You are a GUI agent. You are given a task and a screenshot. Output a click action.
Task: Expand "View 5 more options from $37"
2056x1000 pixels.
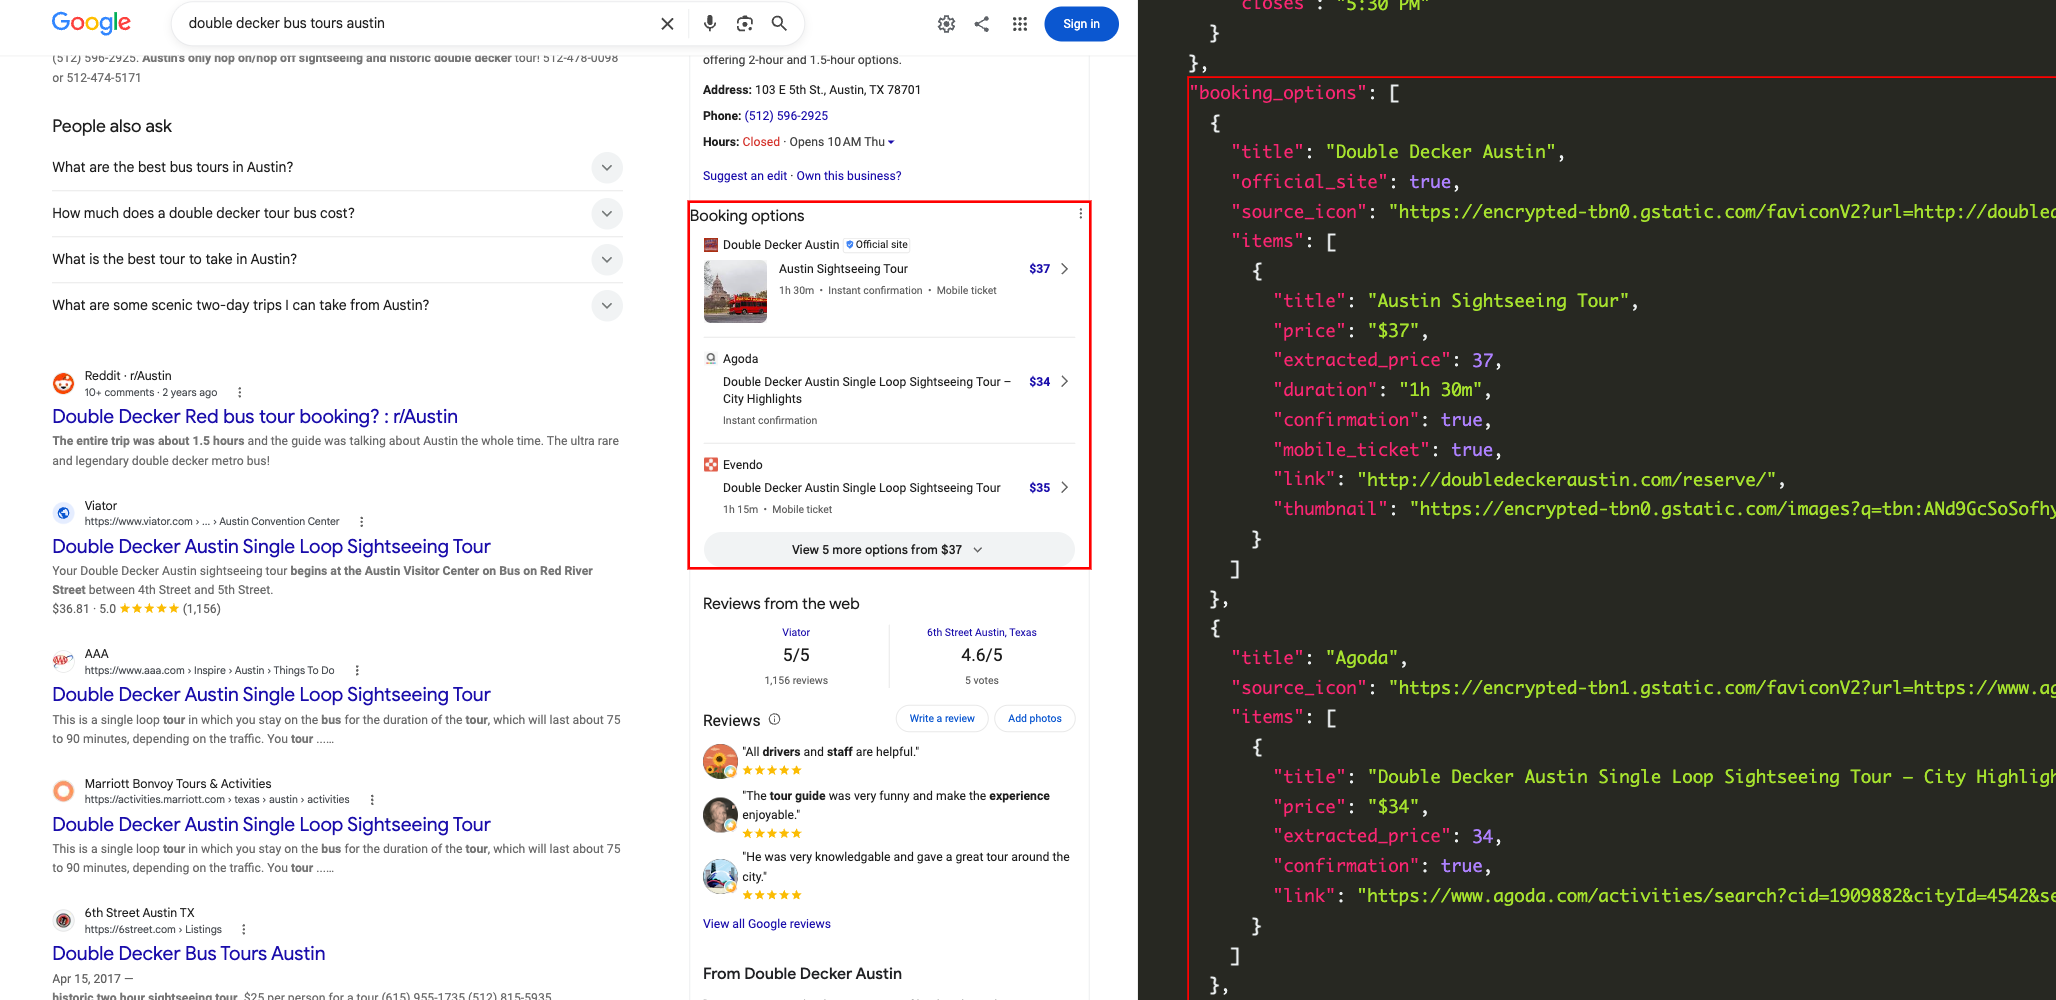tap(889, 550)
